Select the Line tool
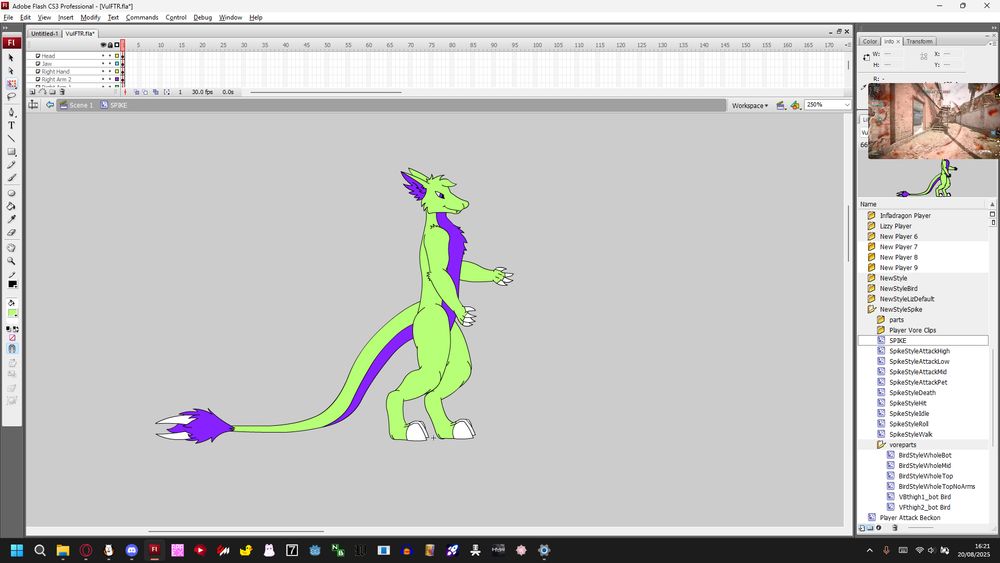 (12, 138)
